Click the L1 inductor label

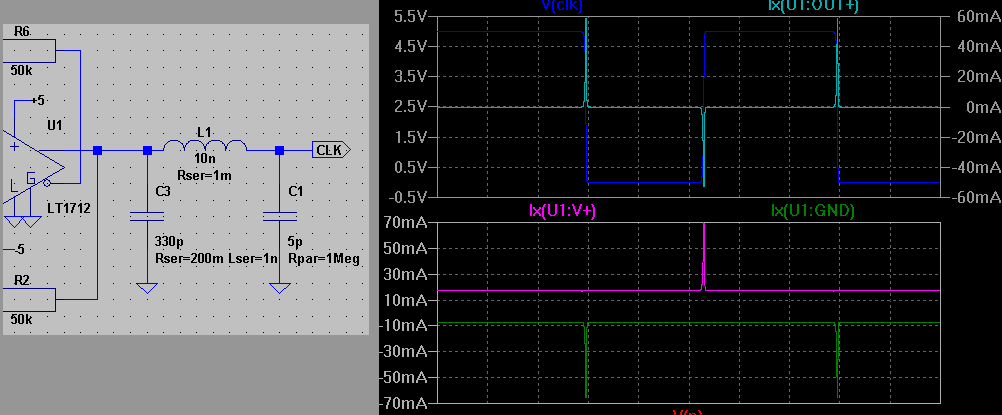coord(204,132)
